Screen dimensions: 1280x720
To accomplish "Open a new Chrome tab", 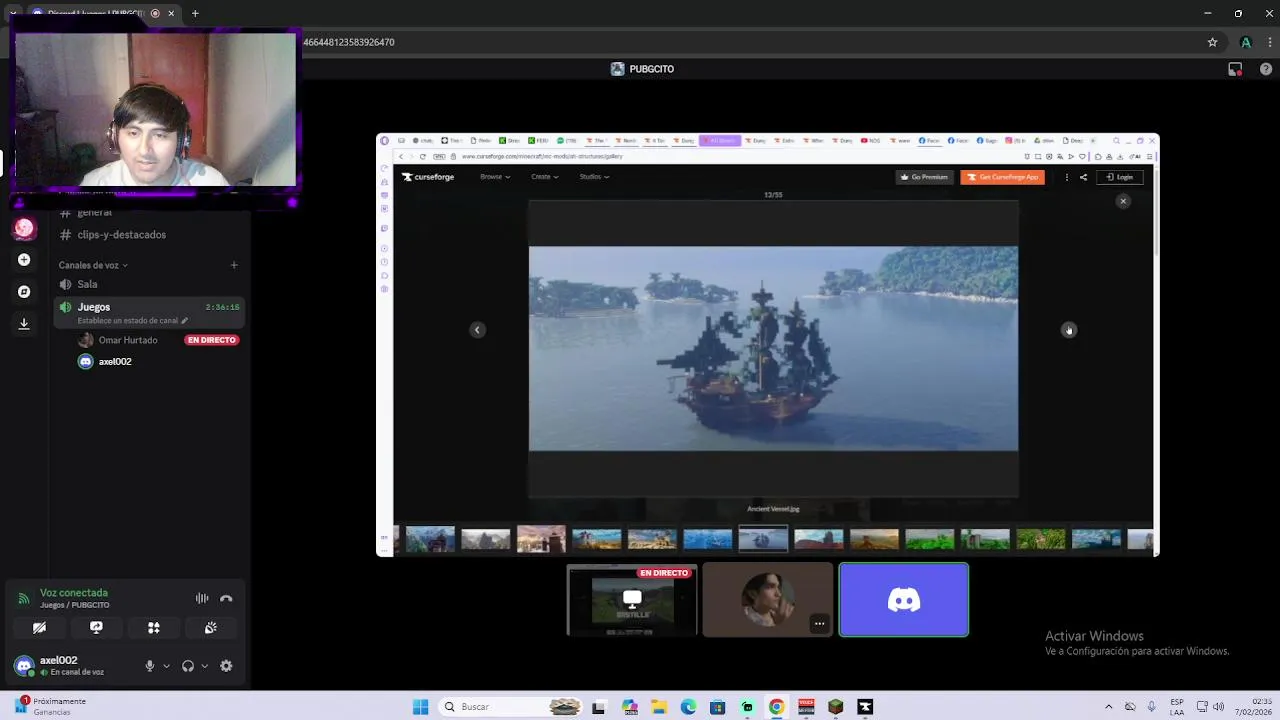I will point(195,13).
